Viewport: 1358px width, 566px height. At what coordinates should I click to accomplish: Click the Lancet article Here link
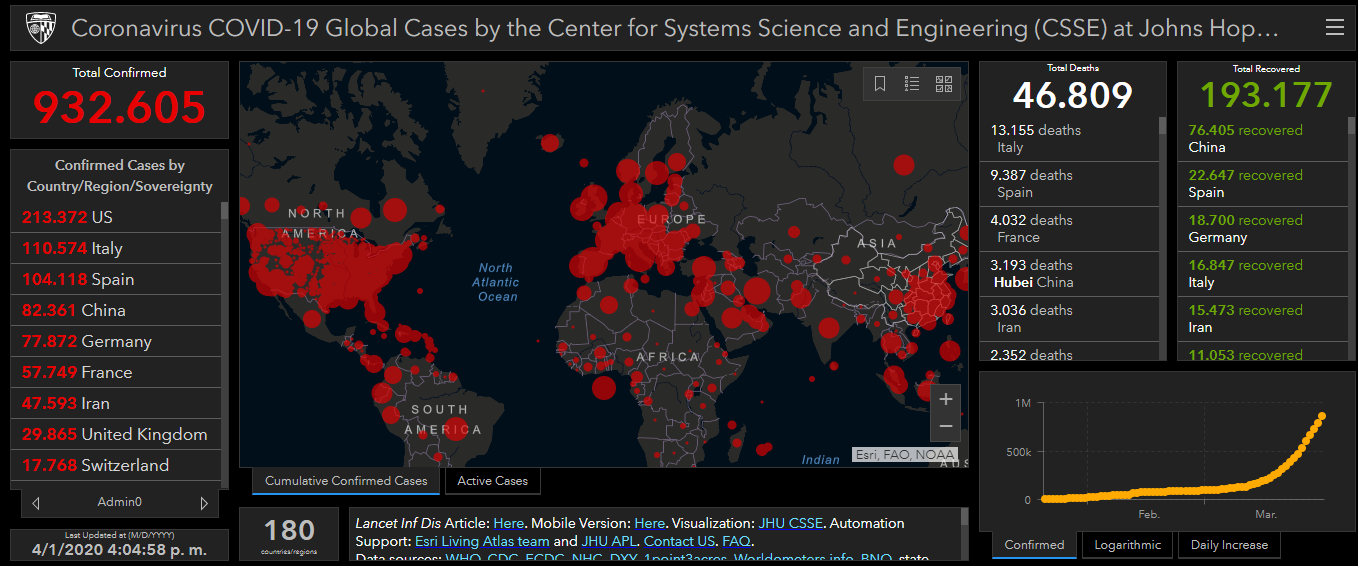pyautogui.click(x=508, y=523)
